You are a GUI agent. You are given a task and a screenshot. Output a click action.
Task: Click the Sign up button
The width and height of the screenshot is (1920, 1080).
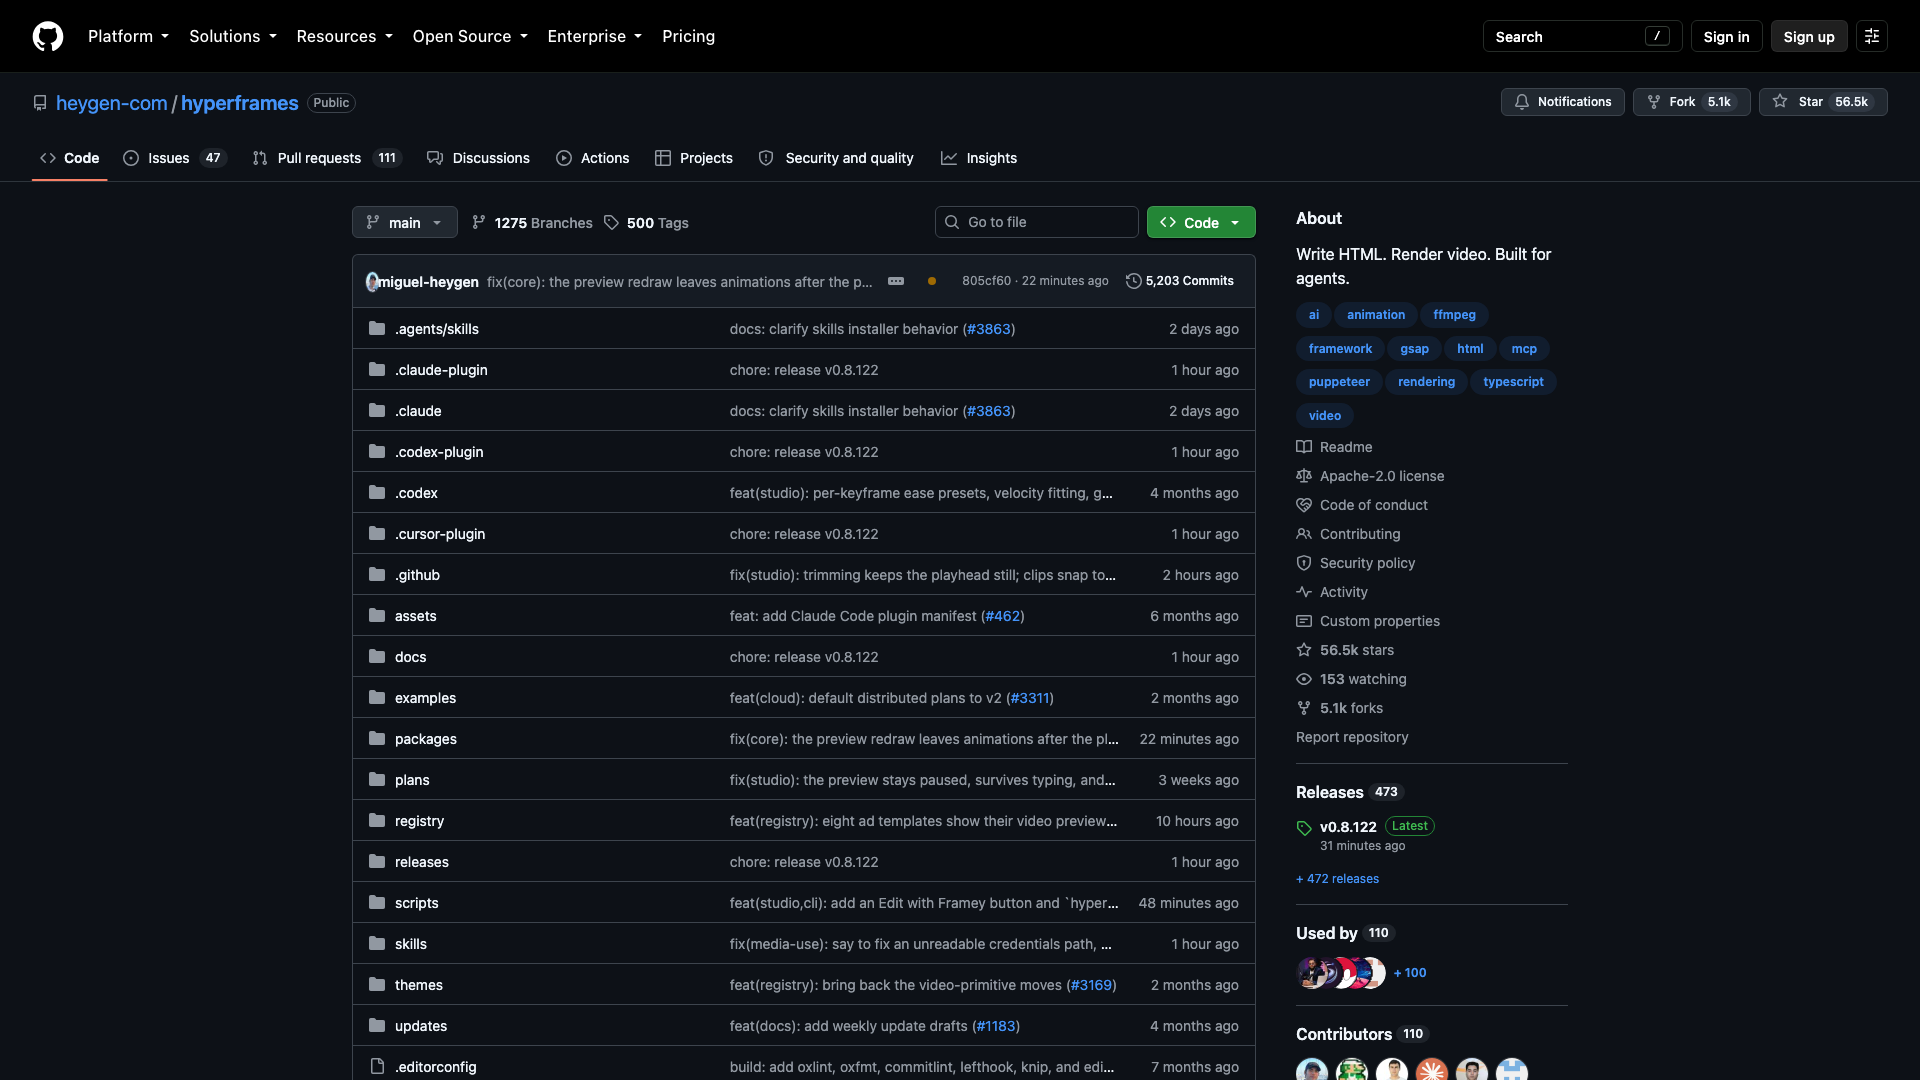click(1809, 36)
